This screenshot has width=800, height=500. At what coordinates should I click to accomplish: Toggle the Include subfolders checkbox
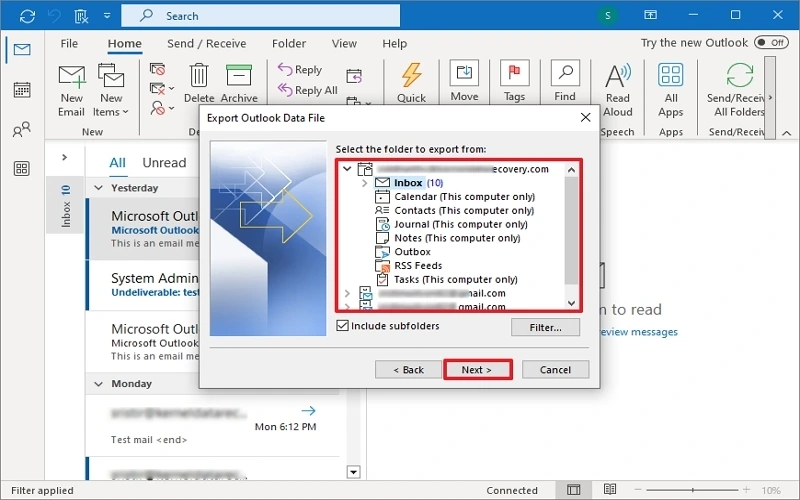(x=342, y=326)
